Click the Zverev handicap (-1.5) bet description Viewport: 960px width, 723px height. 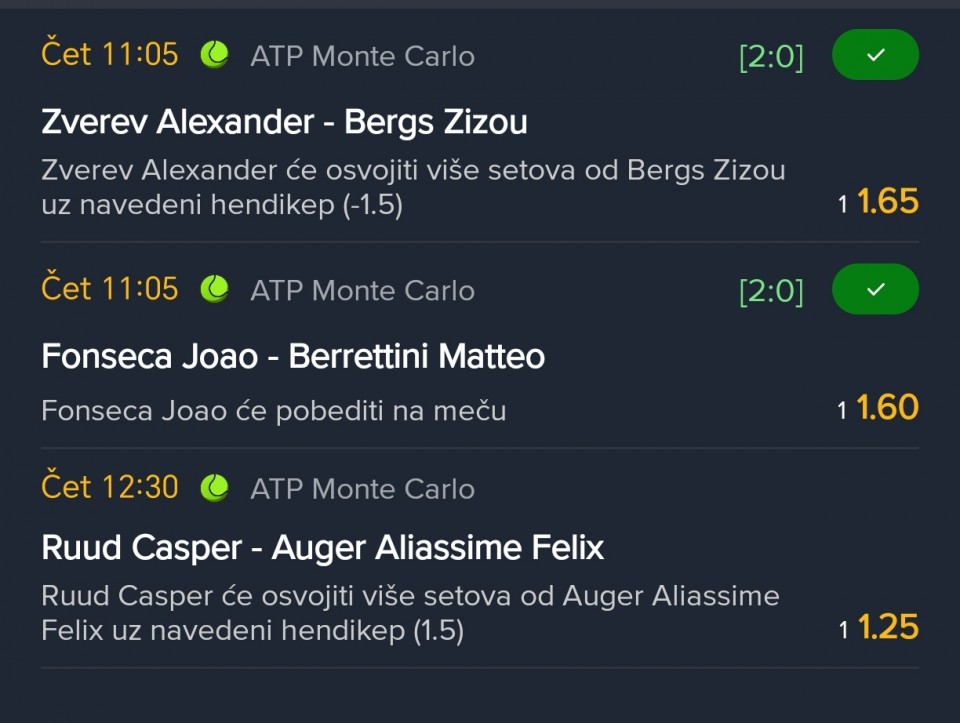pyautogui.click(x=413, y=188)
